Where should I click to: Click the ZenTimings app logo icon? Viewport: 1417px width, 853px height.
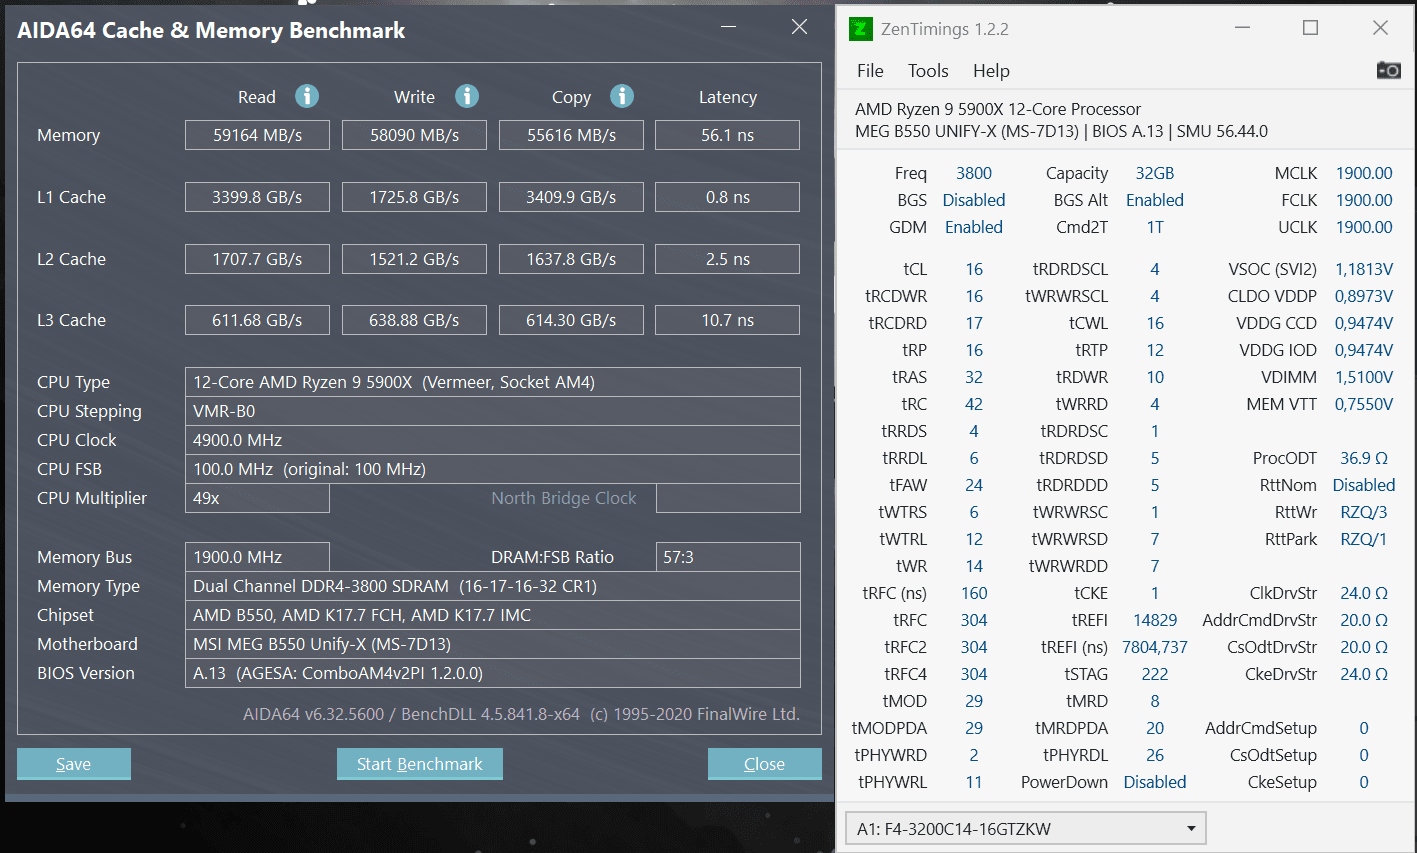[x=861, y=29]
